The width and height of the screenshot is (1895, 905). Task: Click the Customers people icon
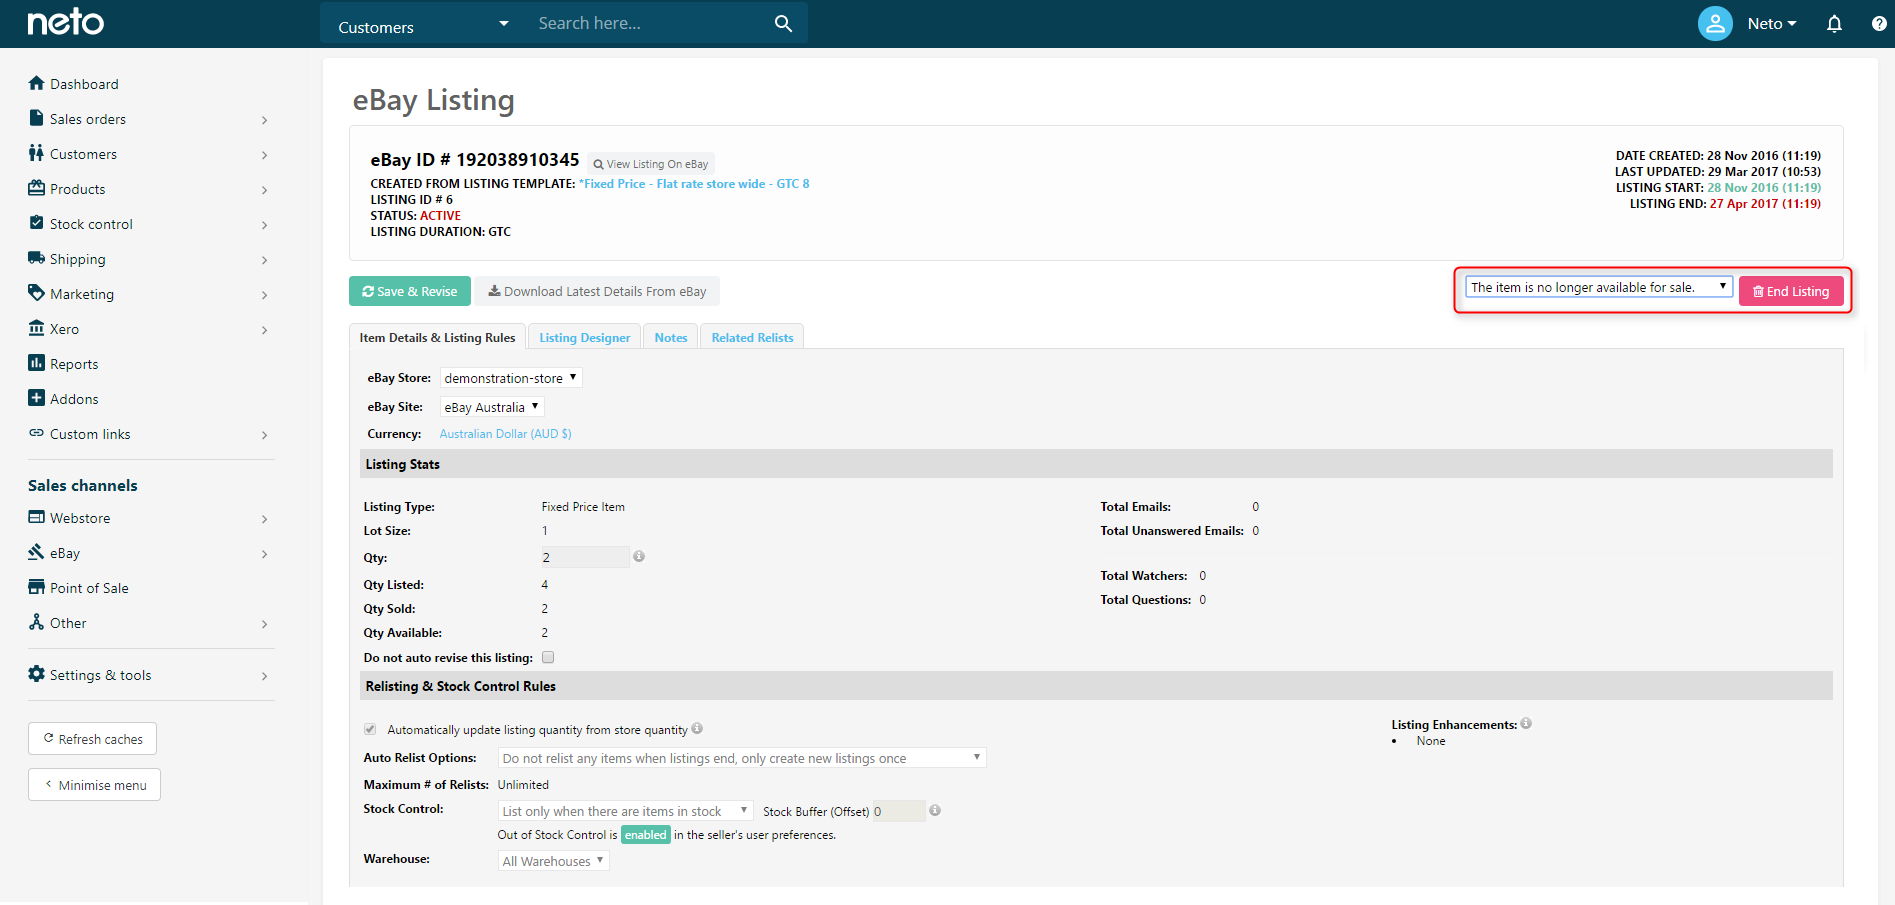[x=37, y=153]
